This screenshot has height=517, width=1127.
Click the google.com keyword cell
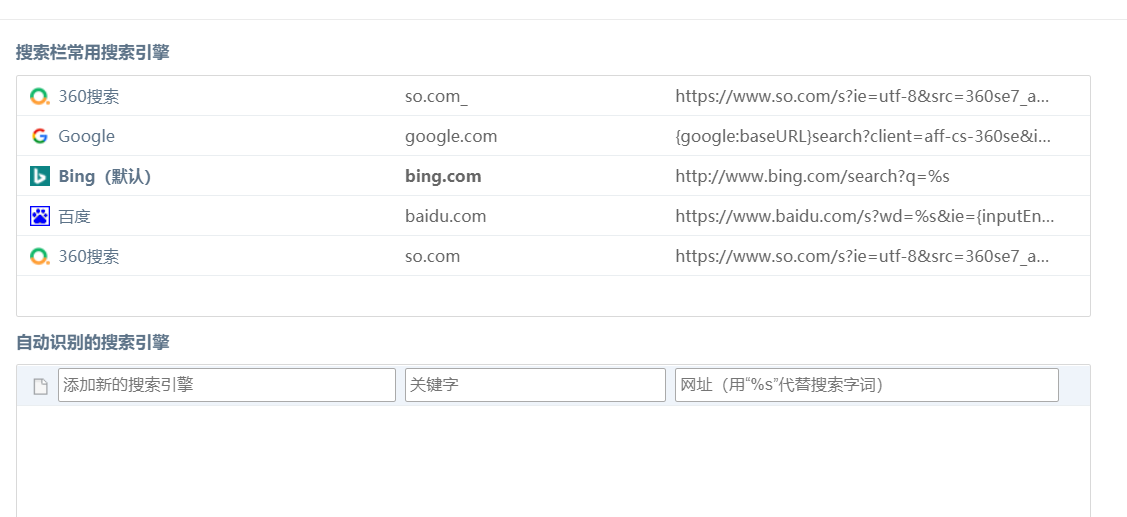(451, 136)
